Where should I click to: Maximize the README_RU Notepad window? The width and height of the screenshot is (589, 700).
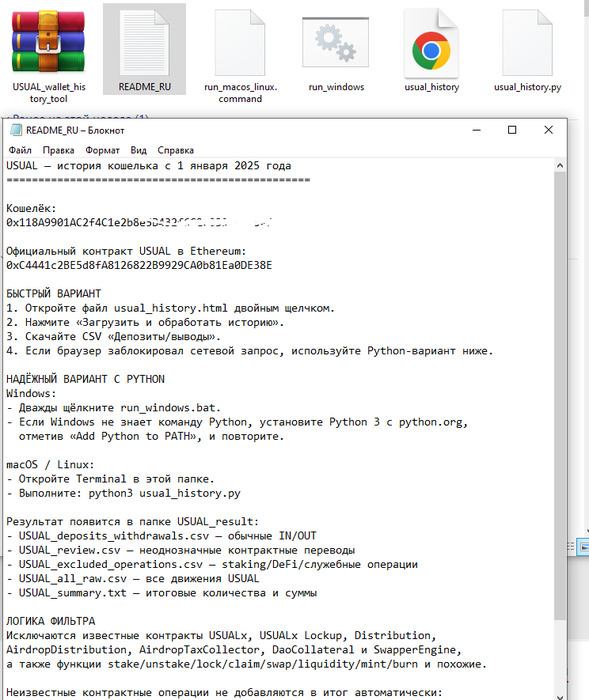pos(512,130)
